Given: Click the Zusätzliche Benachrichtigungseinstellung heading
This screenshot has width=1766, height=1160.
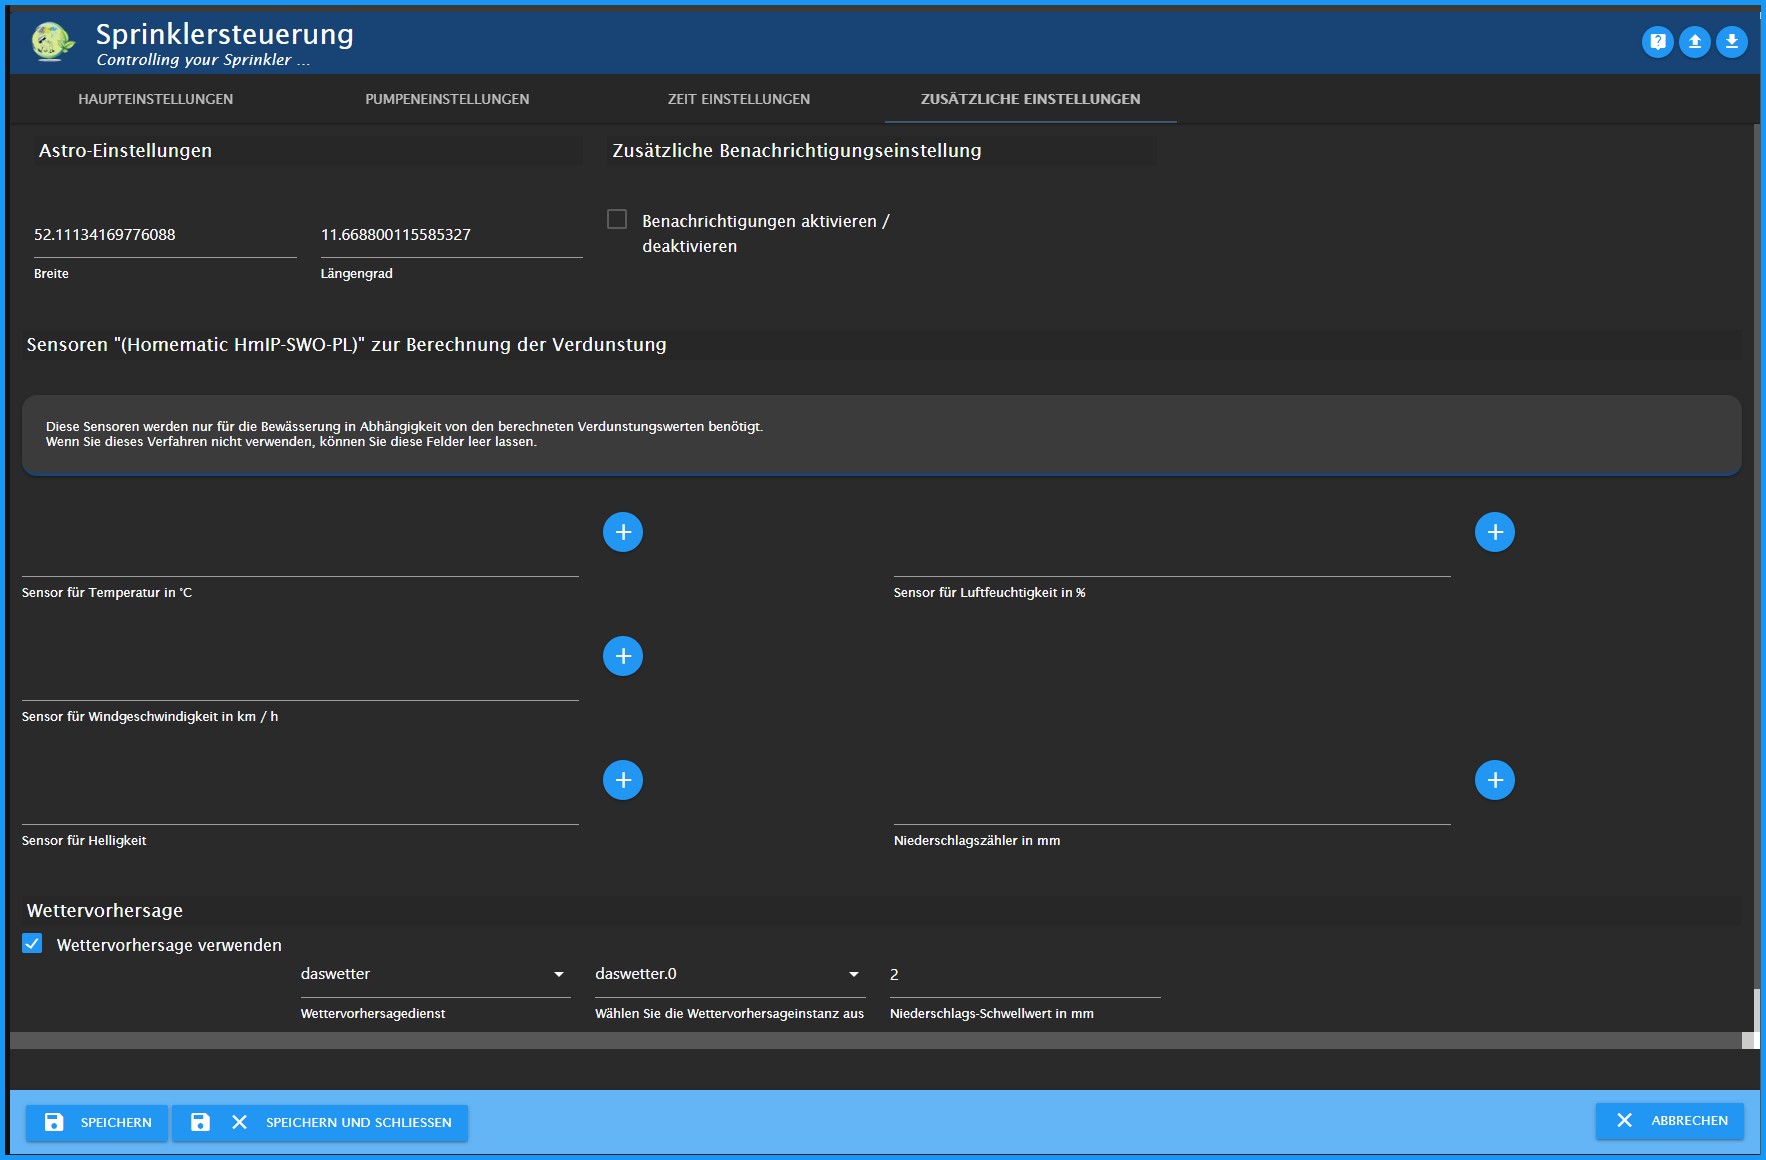Looking at the screenshot, I should pyautogui.click(x=797, y=151).
